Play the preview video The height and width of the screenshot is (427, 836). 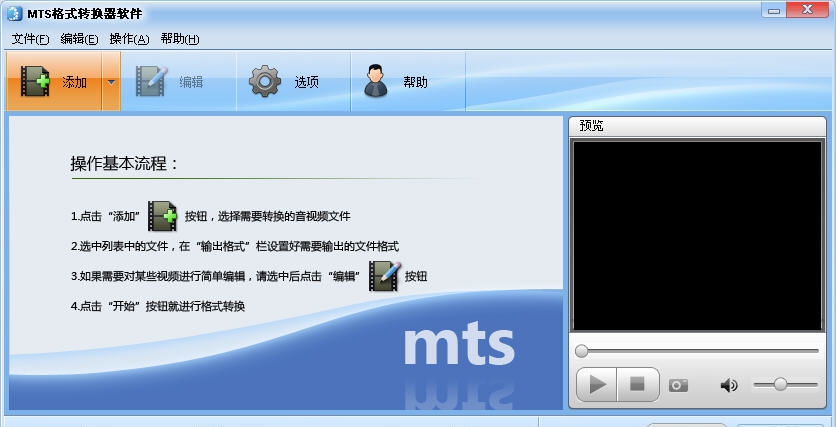coord(597,384)
